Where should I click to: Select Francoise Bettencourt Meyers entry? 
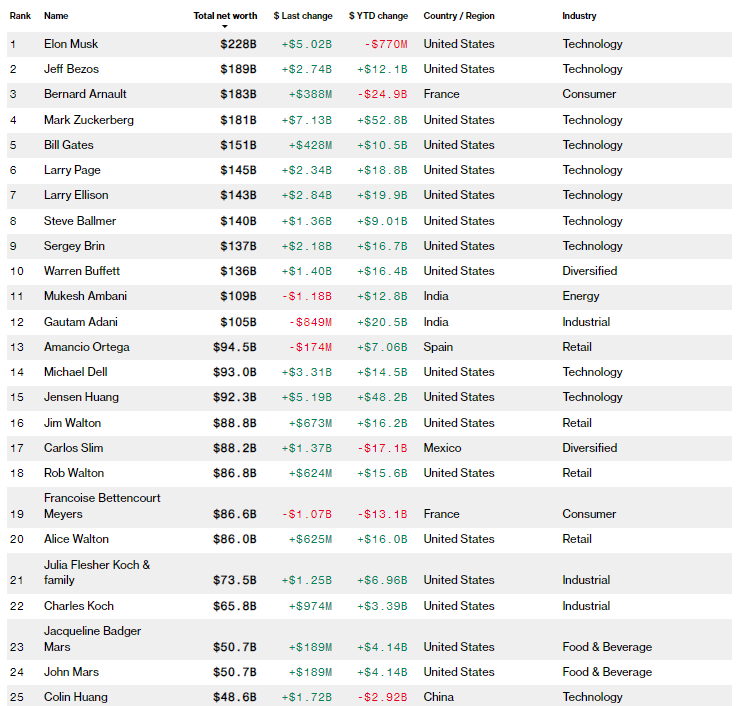pos(101,505)
